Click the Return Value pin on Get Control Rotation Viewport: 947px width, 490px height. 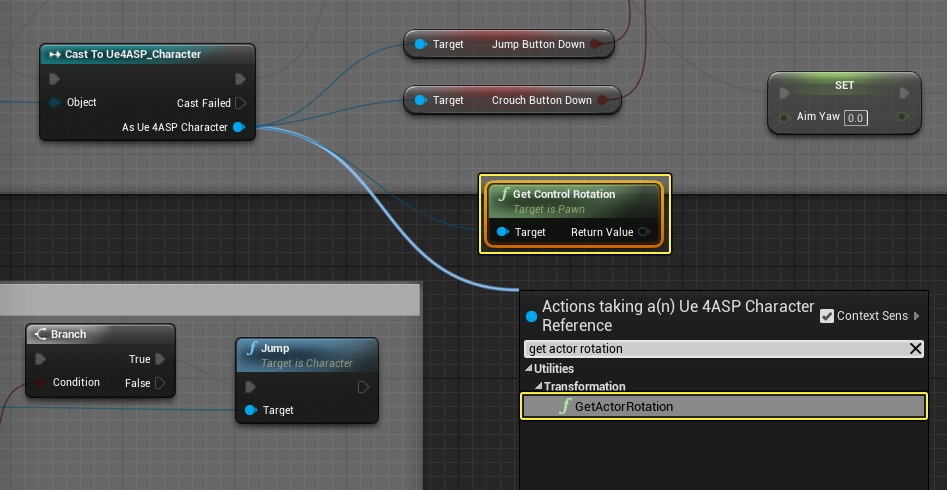(x=643, y=232)
